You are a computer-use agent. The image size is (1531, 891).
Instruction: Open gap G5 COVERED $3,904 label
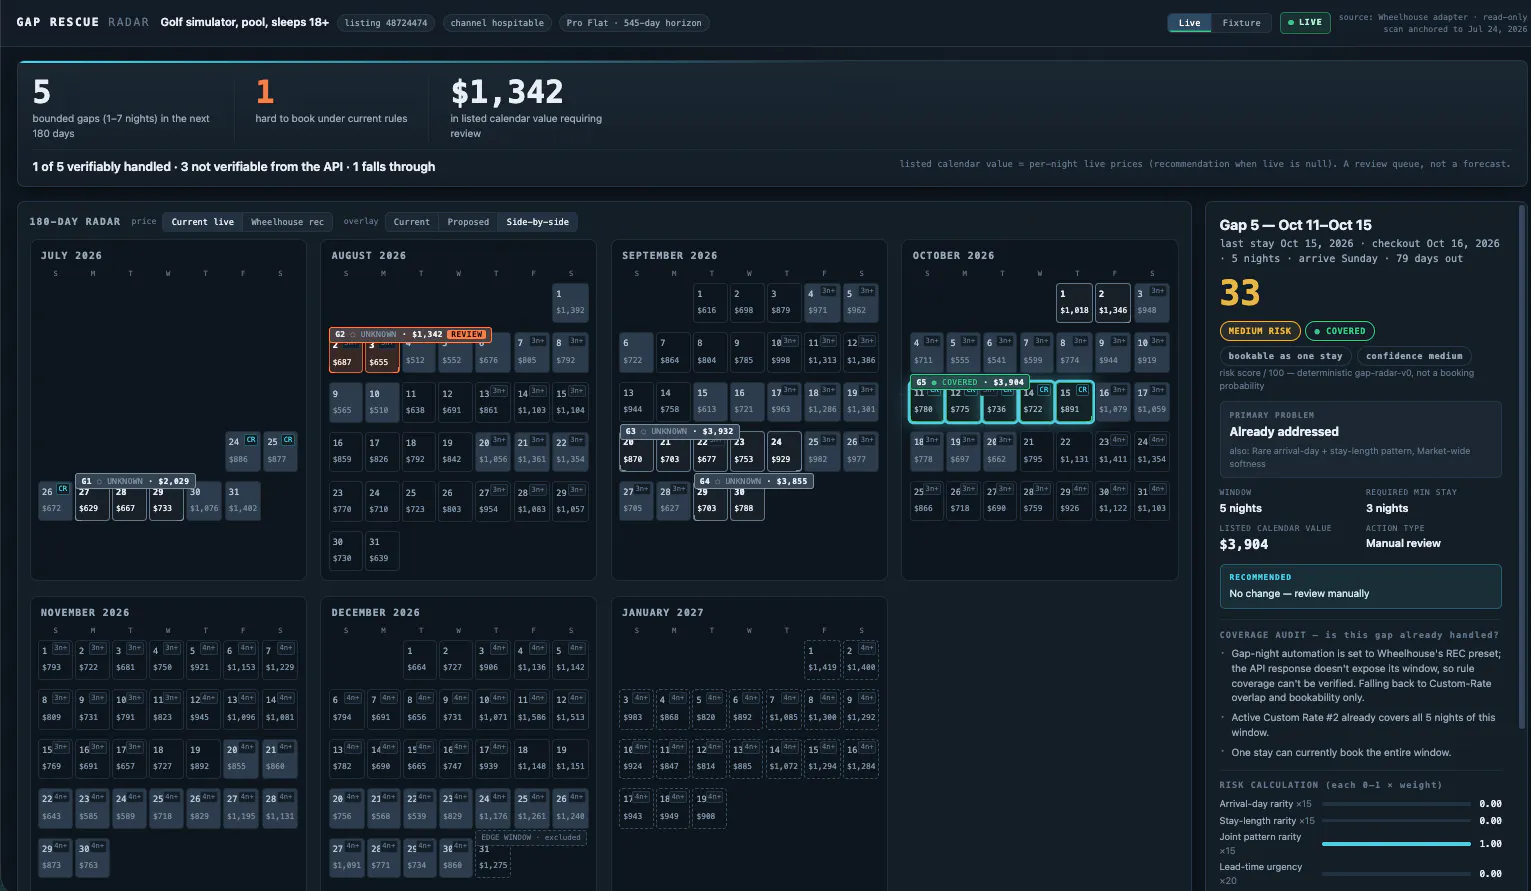[971, 382]
